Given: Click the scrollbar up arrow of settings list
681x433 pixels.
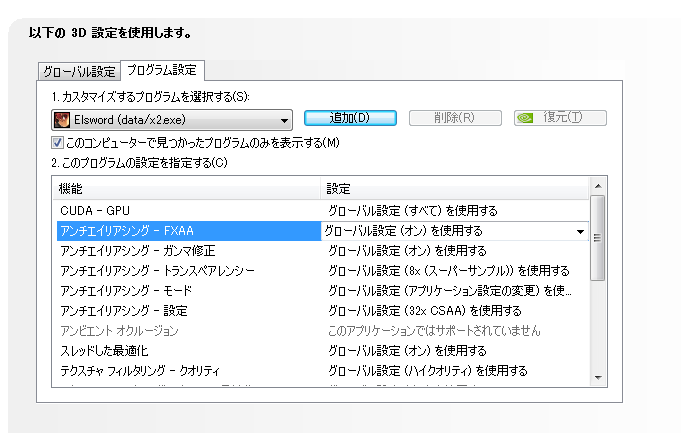Looking at the screenshot, I should click(x=598, y=186).
